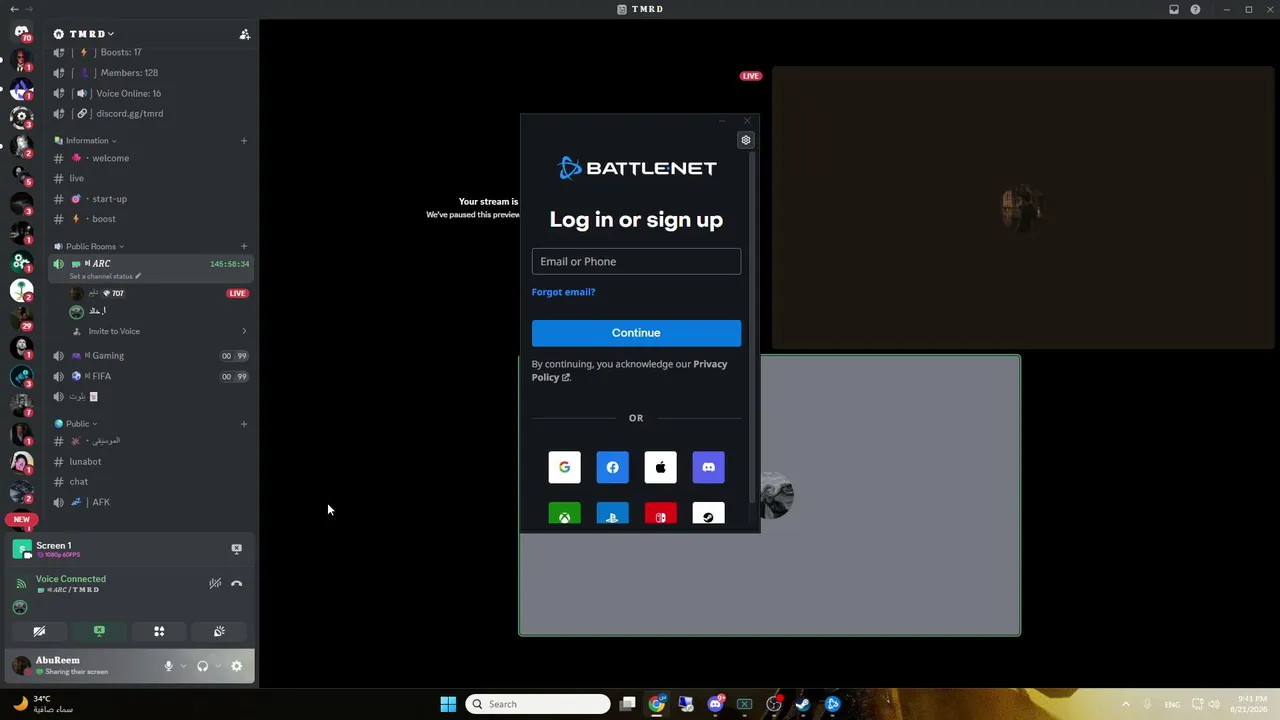The image size is (1280, 720).
Task: Stop streaming with the Screen 1 icon
Action: click(236, 549)
